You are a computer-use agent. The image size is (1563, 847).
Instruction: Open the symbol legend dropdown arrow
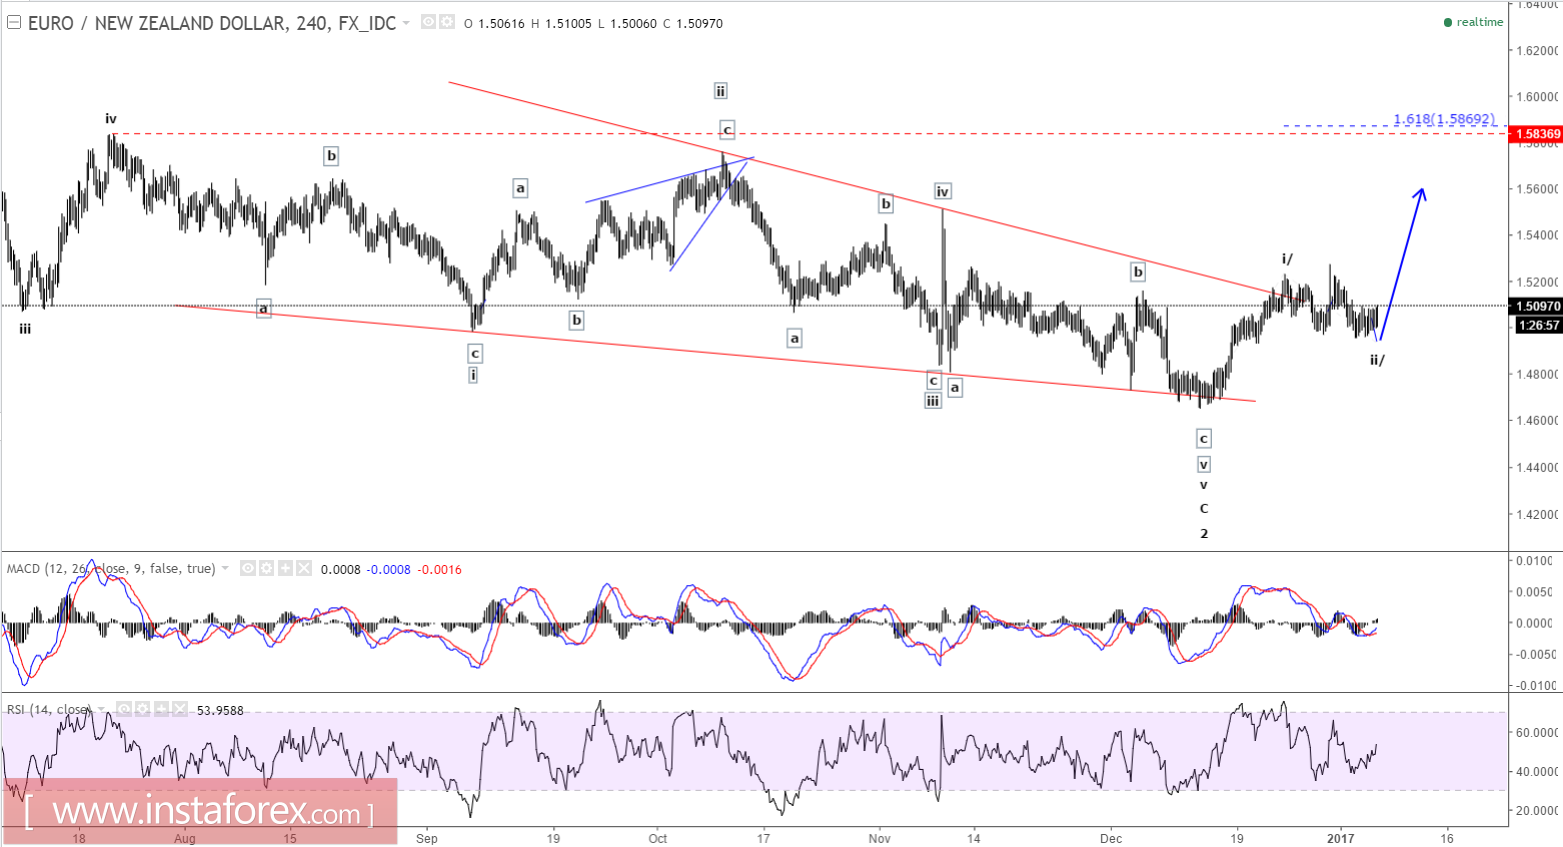coord(406,22)
